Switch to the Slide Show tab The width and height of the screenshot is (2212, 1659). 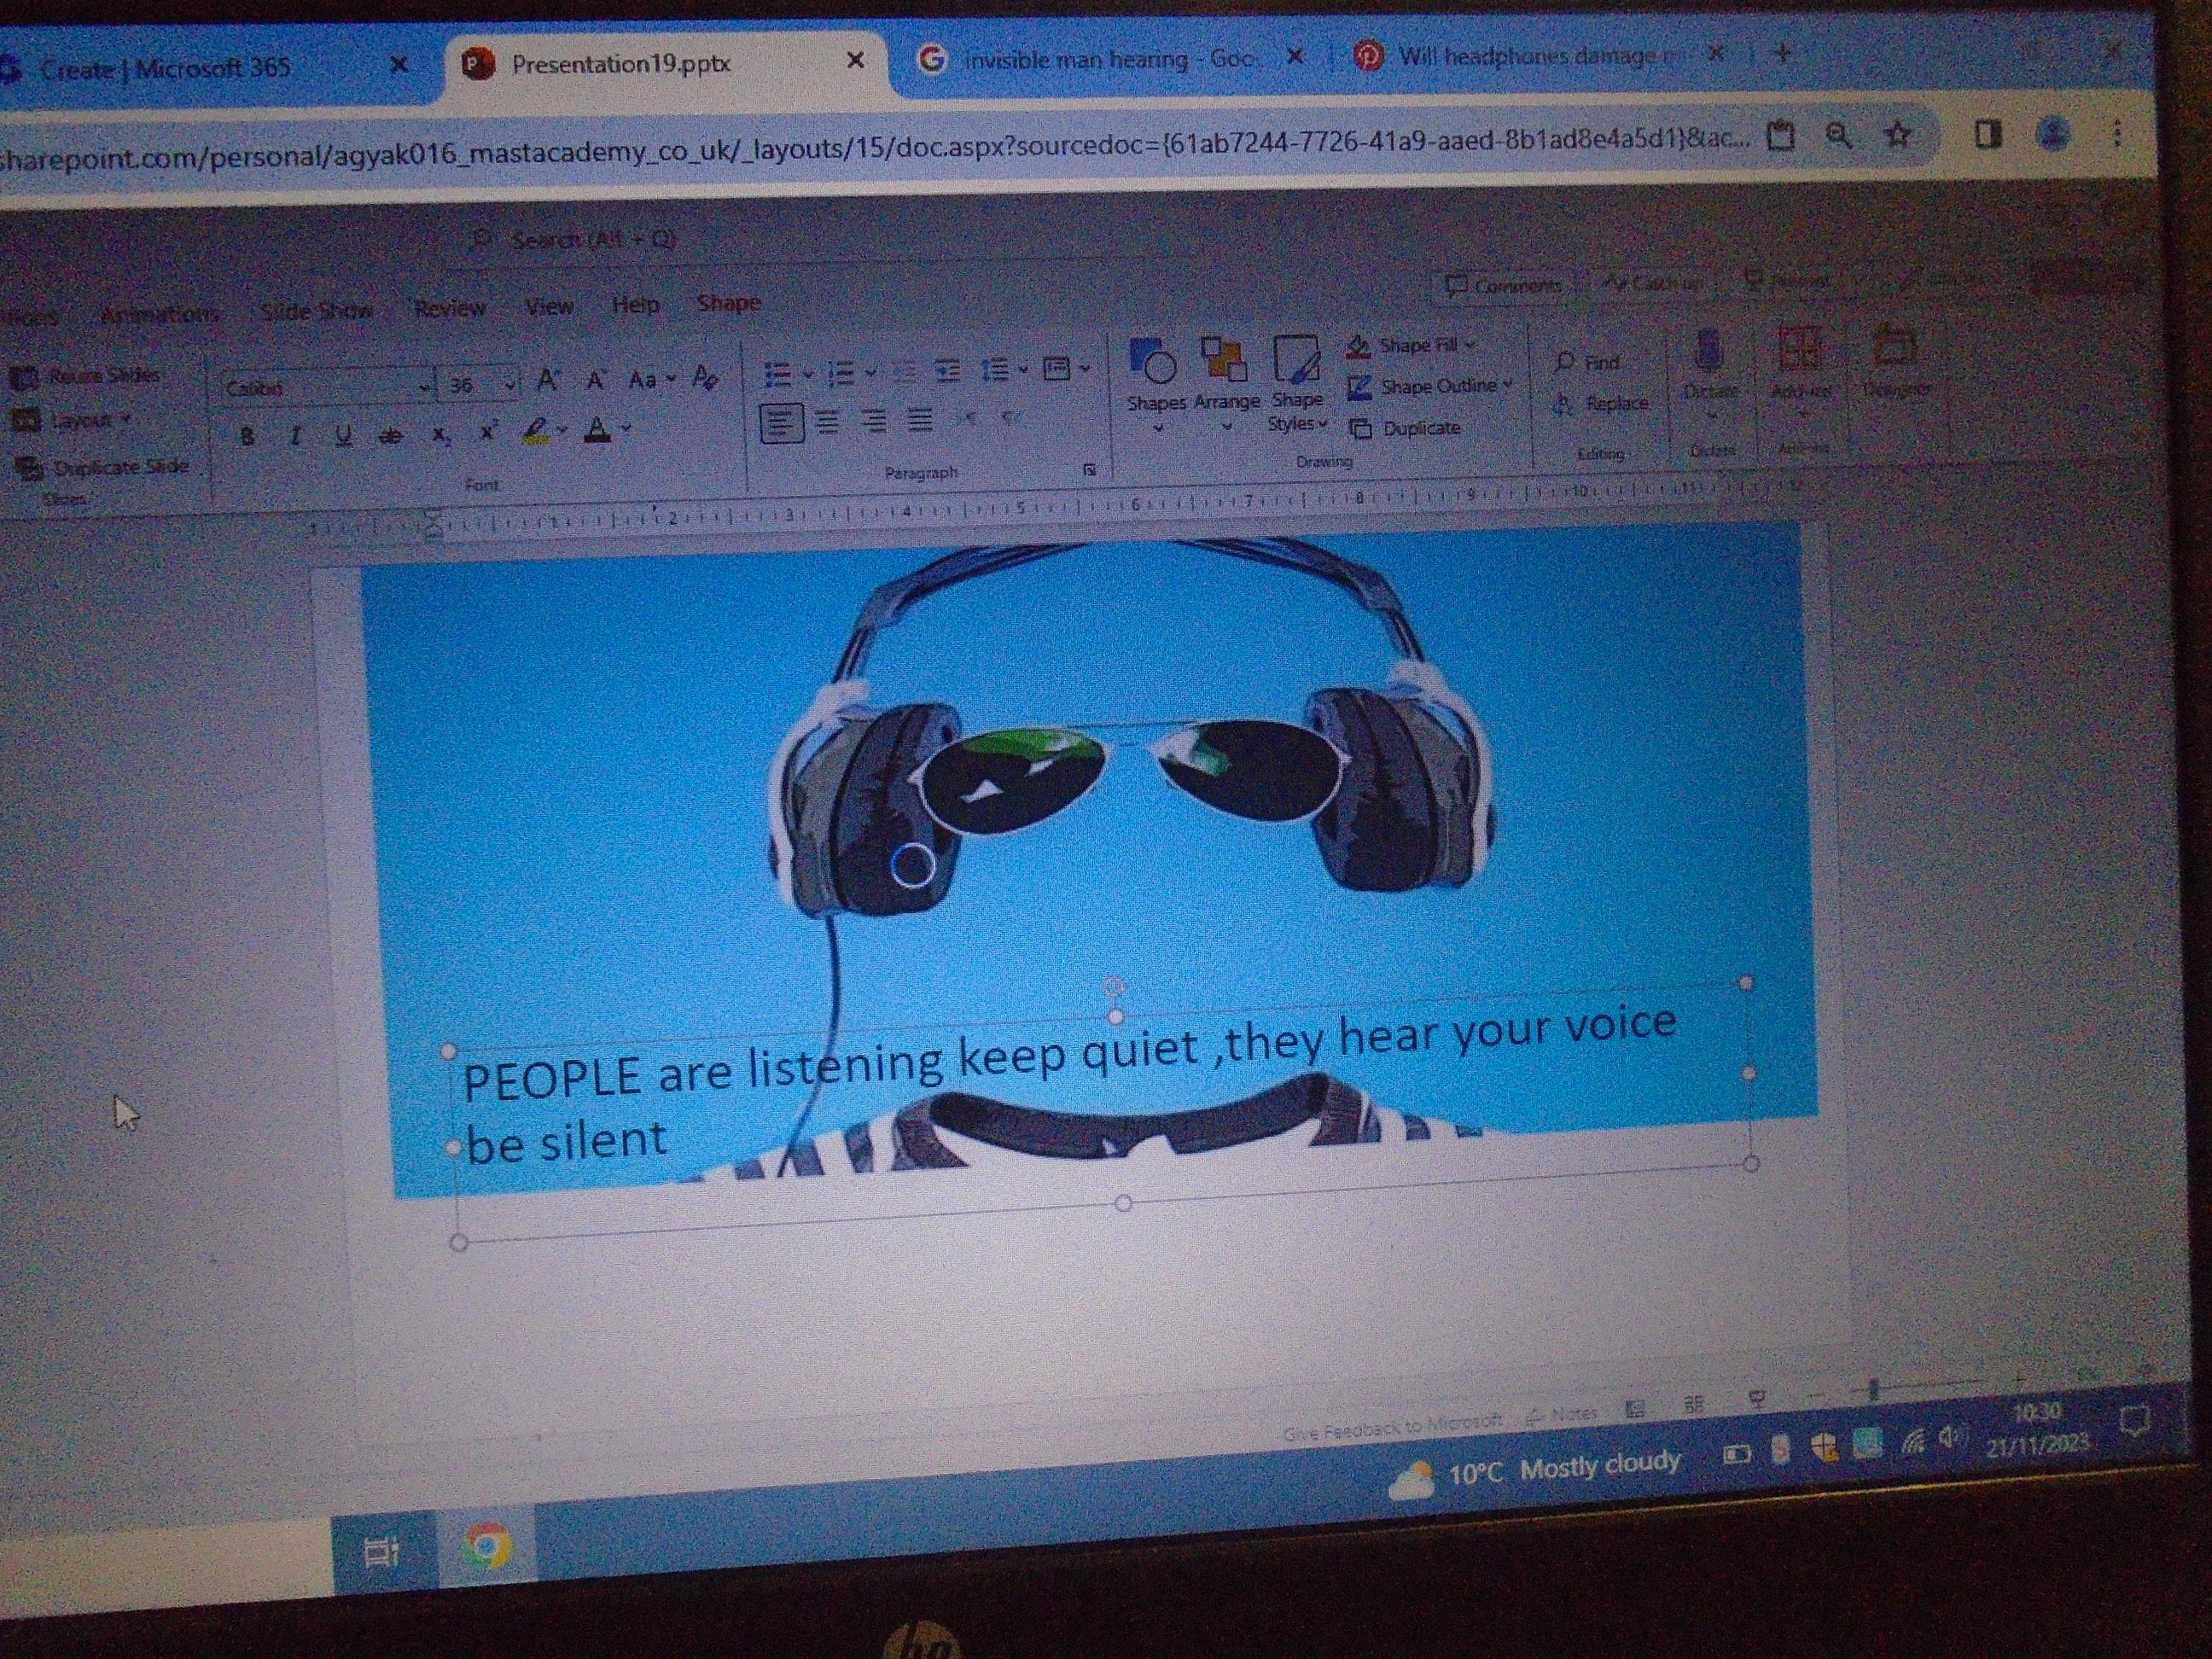tap(316, 311)
